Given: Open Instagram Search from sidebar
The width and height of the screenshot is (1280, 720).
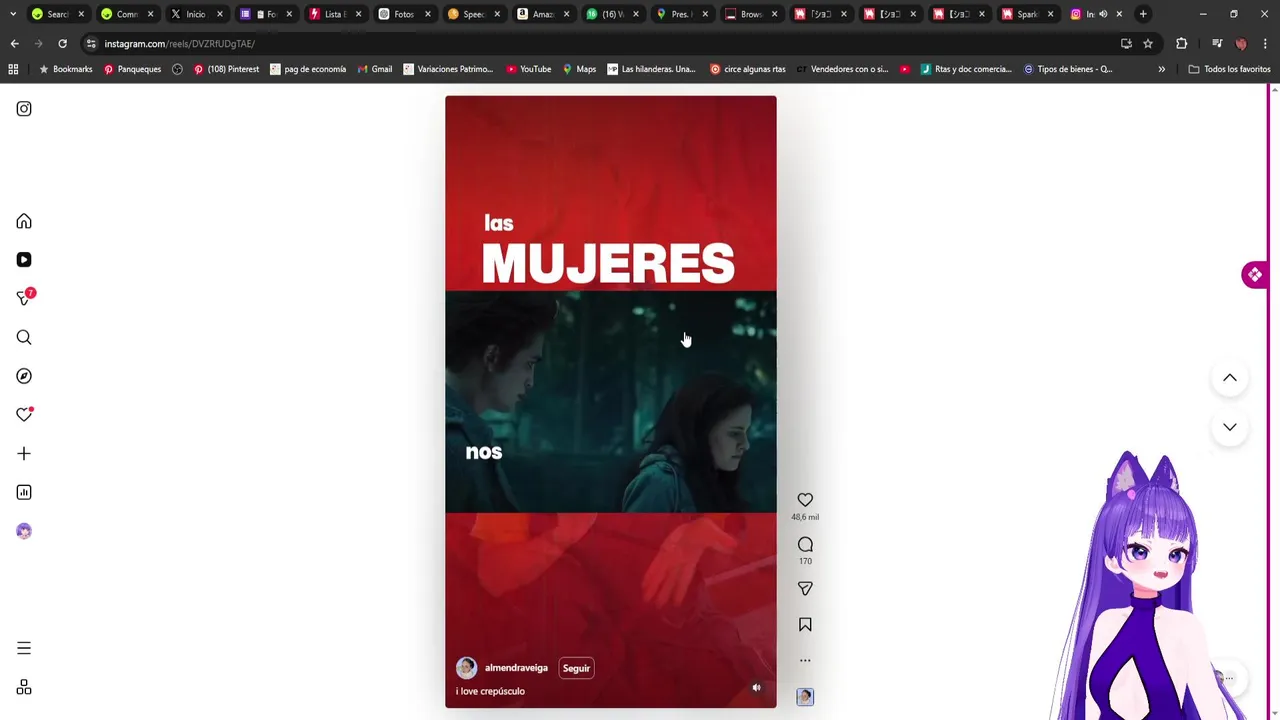Looking at the screenshot, I should pos(24,337).
